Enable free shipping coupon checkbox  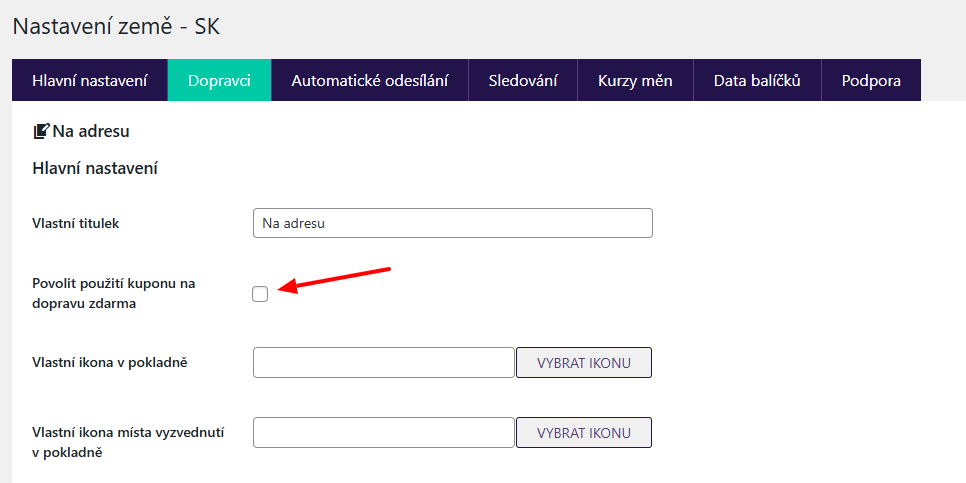(260, 294)
